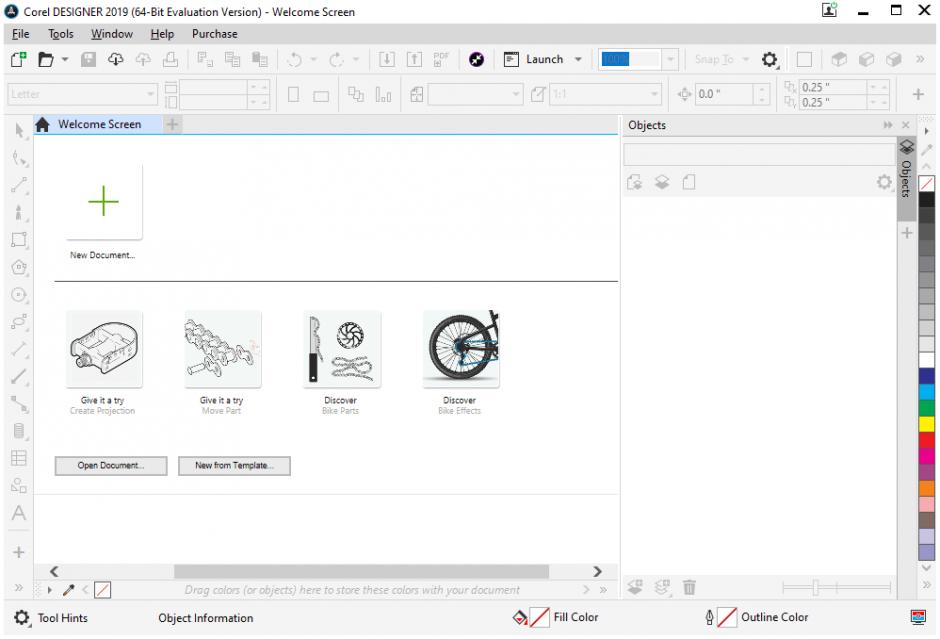Open the File menu
The height and width of the screenshot is (639, 940).
pyautogui.click(x=20, y=34)
